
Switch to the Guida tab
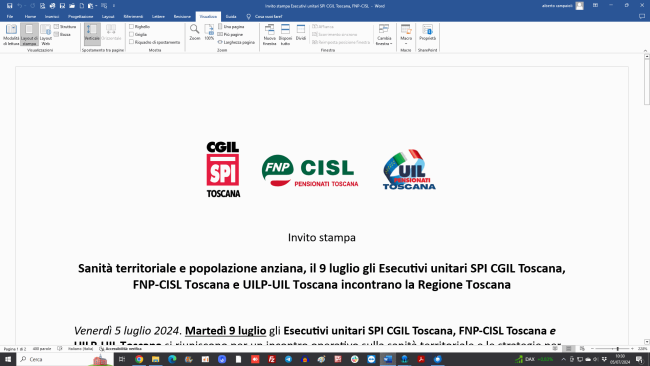click(x=231, y=17)
